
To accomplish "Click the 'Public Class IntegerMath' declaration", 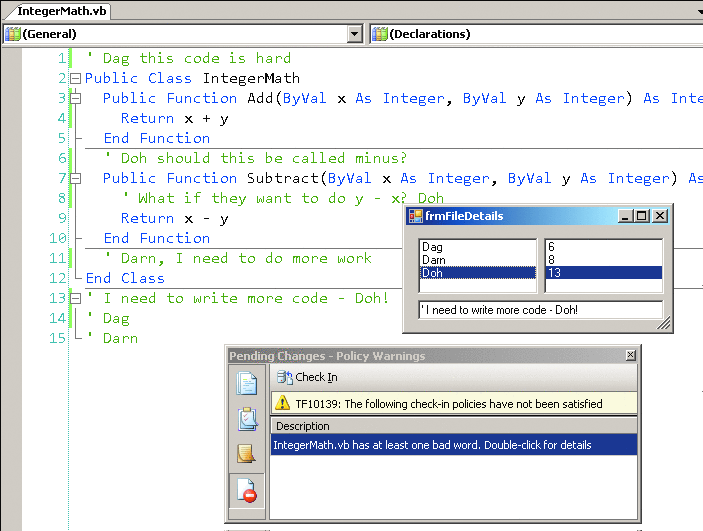I will (x=192, y=78).
